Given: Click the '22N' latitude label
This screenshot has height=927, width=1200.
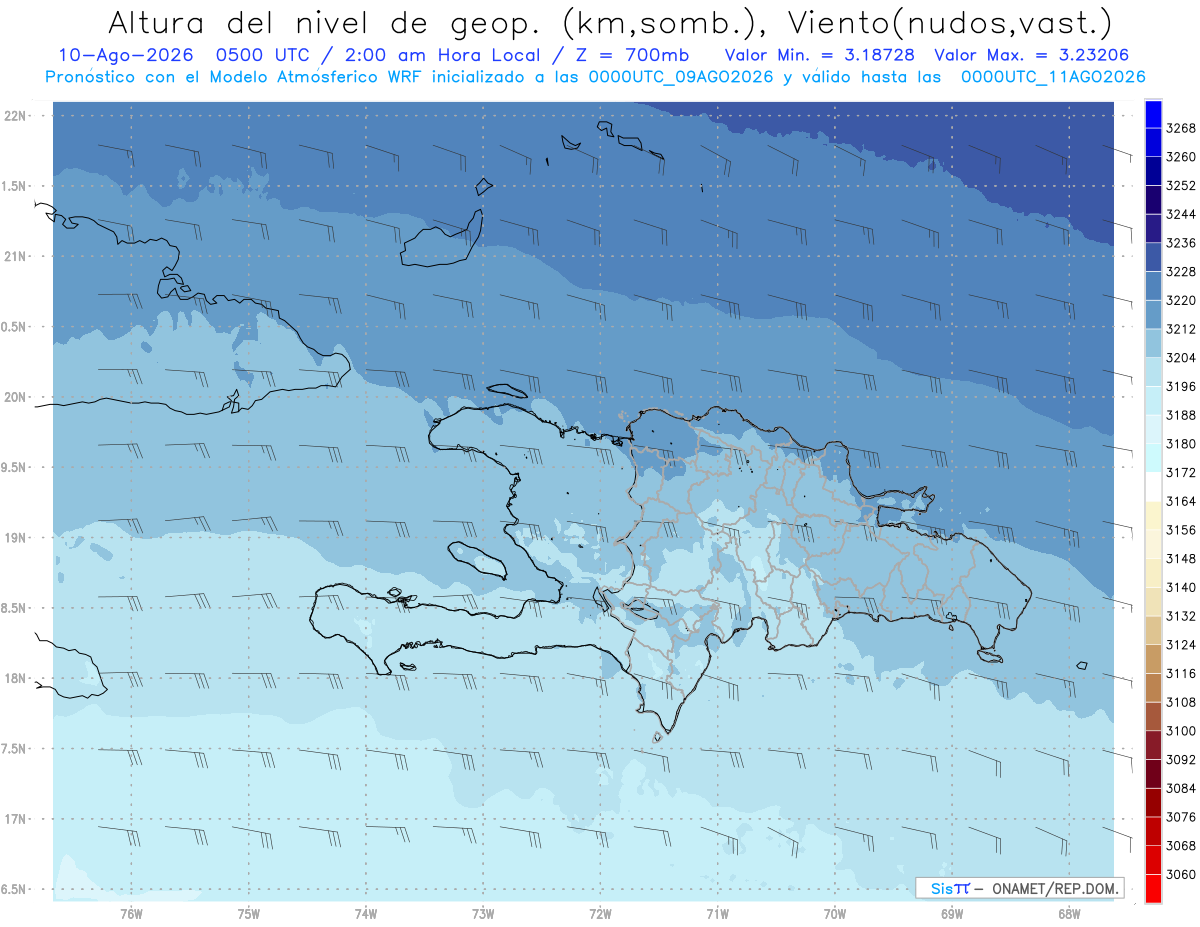Looking at the screenshot, I should [x=16, y=116].
